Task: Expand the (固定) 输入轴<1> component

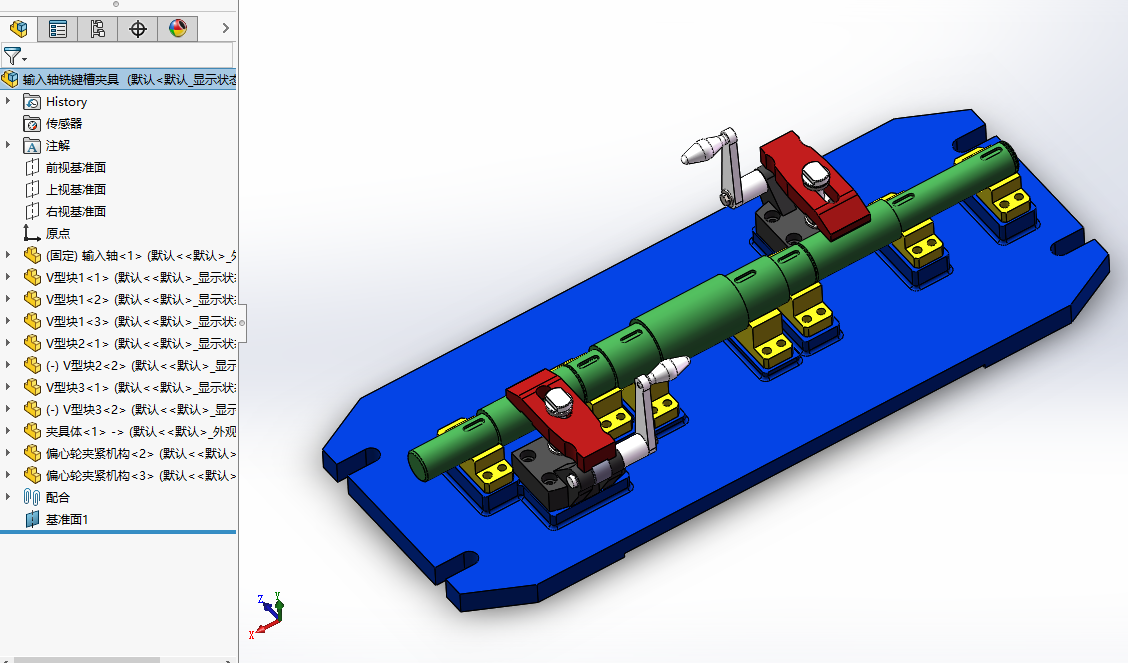Action: coord(8,255)
